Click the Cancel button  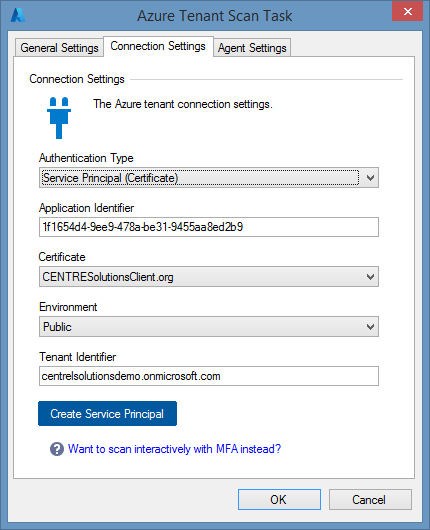(x=370, y=500)
